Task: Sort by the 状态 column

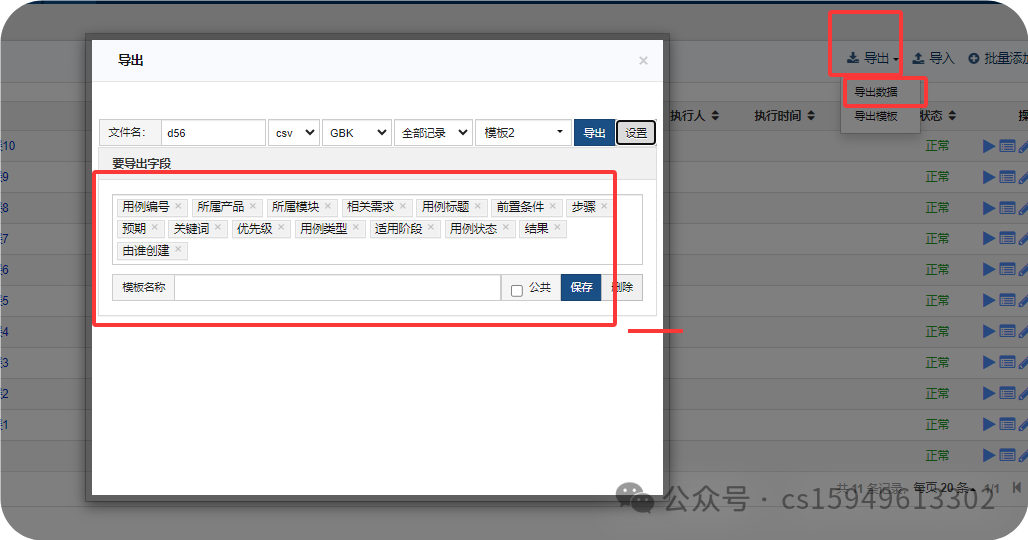Action: pyautogui.click(x=938, y=115)
